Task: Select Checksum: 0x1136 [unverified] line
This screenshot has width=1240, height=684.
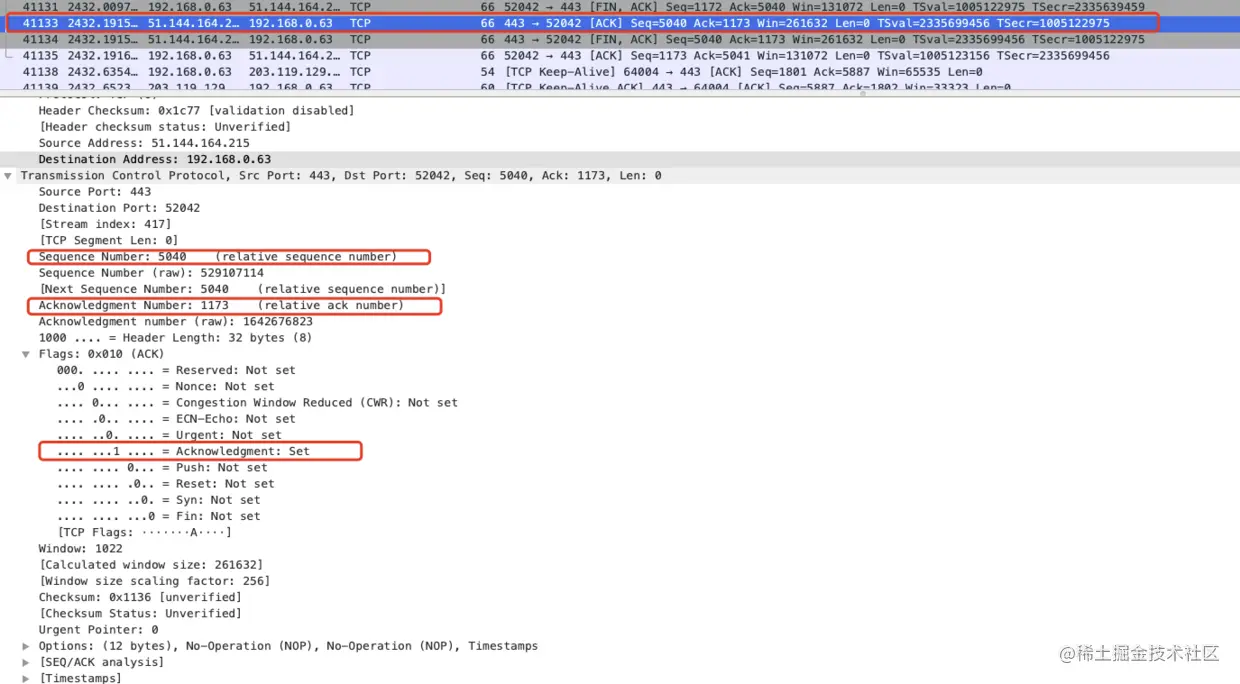Action: point(140,597)
